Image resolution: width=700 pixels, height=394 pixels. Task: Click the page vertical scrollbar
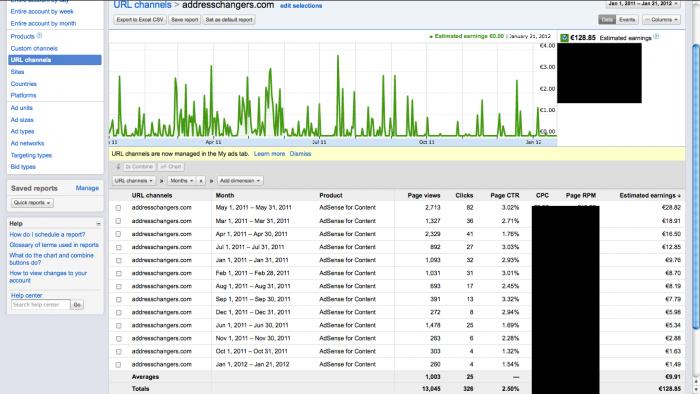[x=696, y=187]
